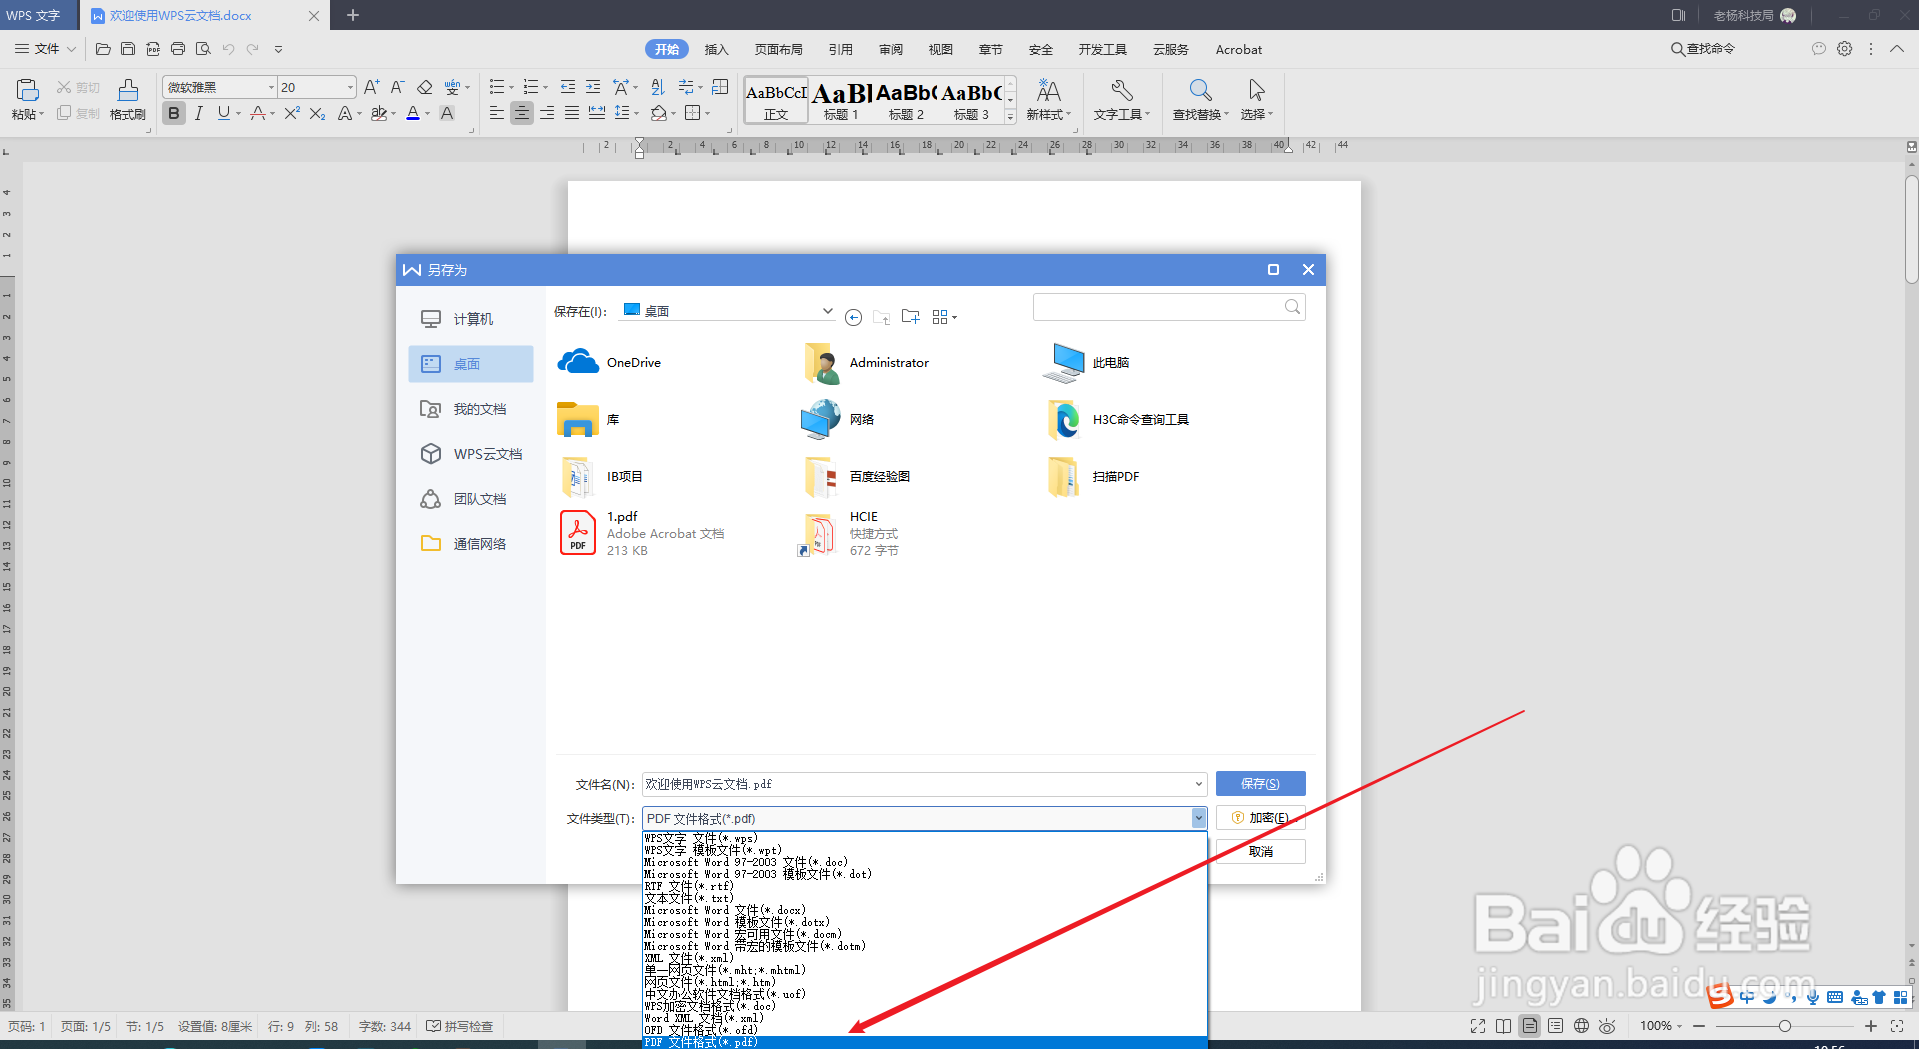Toggle center paragraph alignment
This screenshot has height=1049, width=1919.
pyautogui.click(x=522, y=113)
